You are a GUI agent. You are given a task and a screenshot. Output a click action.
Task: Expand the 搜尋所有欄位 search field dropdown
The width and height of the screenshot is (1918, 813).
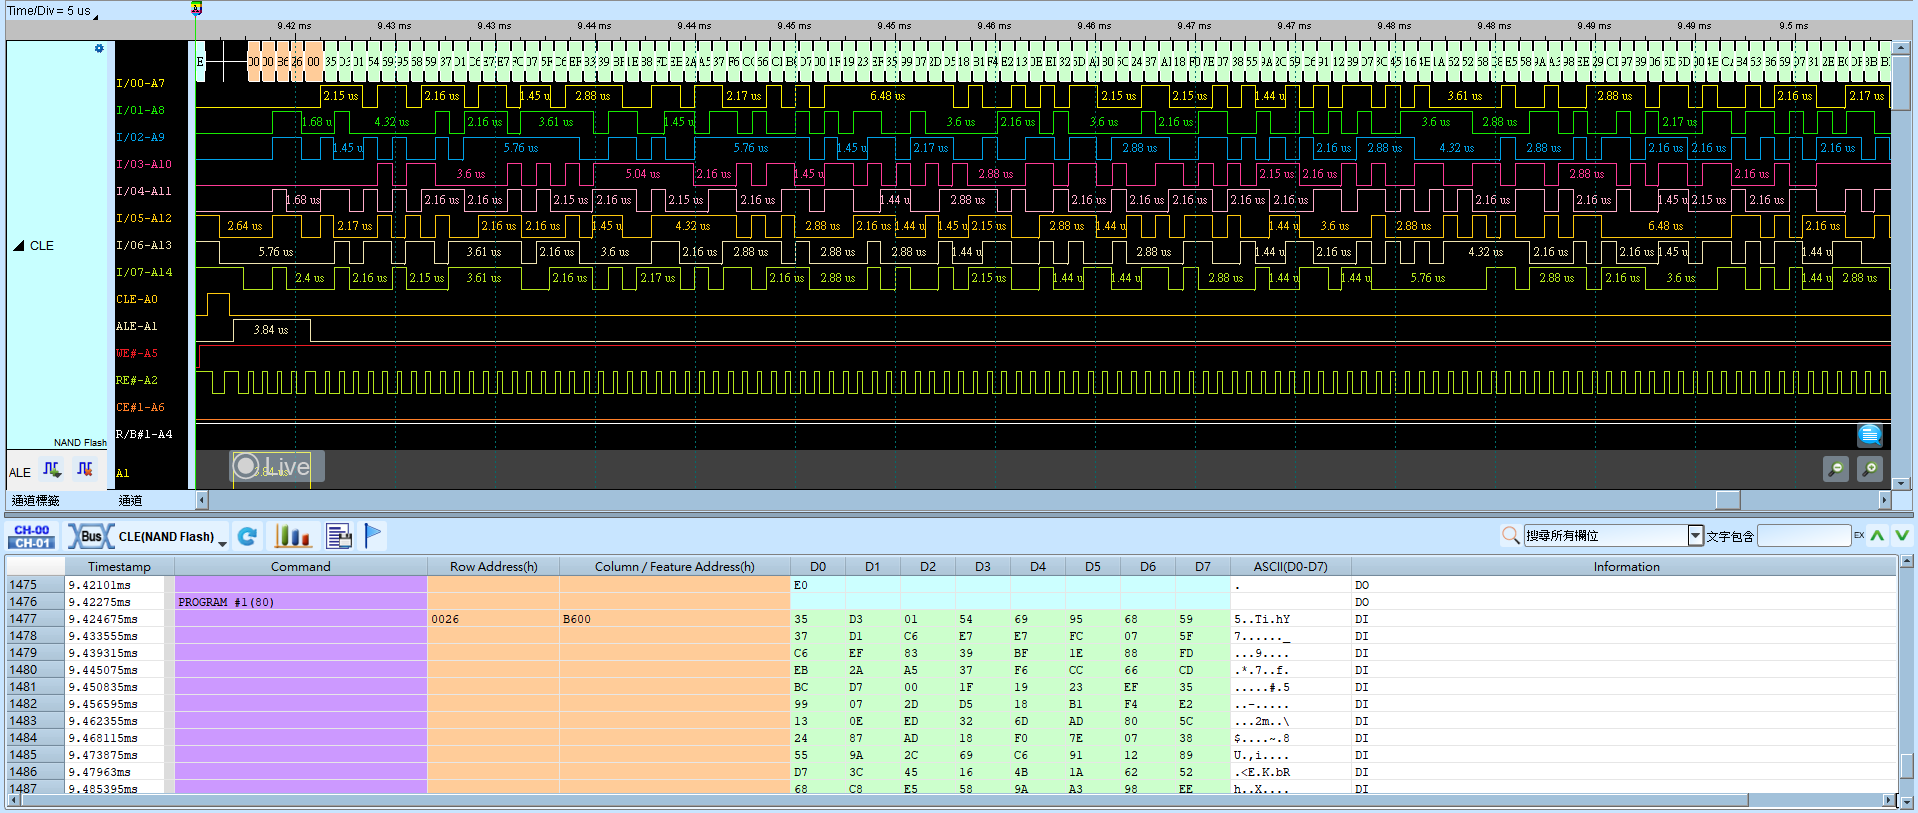(x=1695, y=536)
